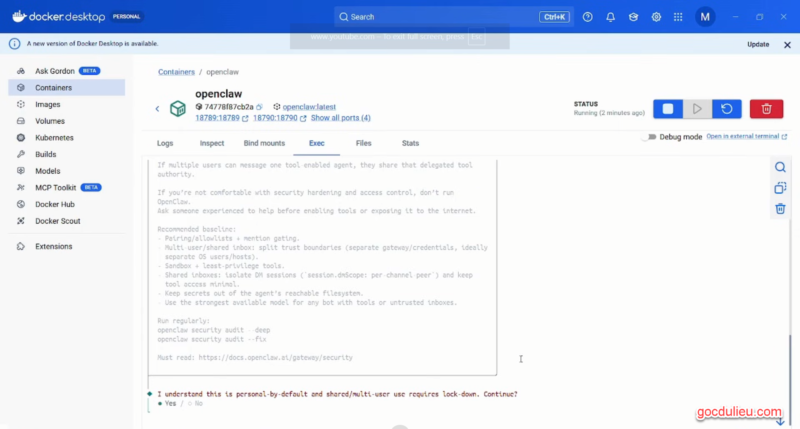Open the Extensions section in sidebar
The height and width of the screenshot is (429, 800).
tap(53, 246)
